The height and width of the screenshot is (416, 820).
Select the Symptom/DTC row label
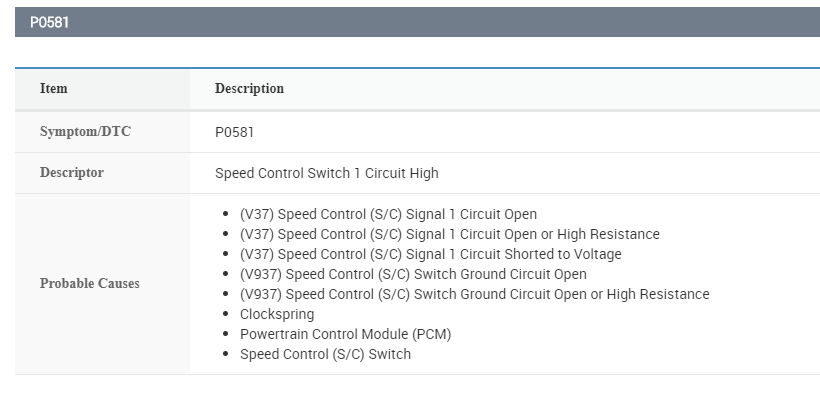85,132
